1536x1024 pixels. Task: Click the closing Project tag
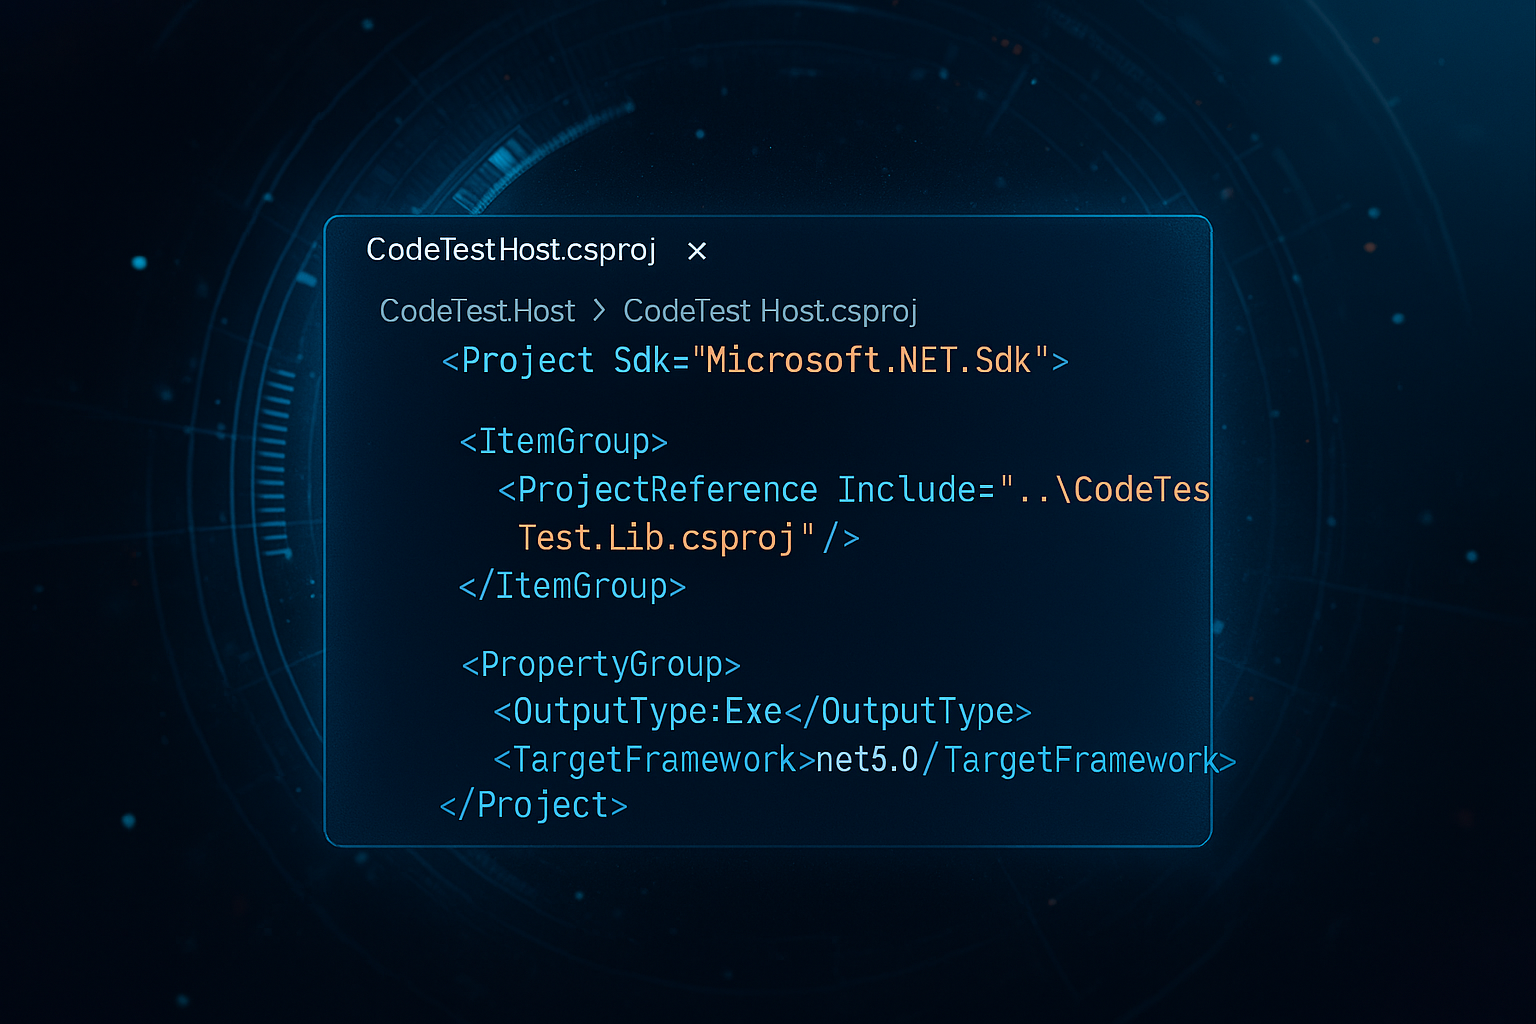[534, 805]
